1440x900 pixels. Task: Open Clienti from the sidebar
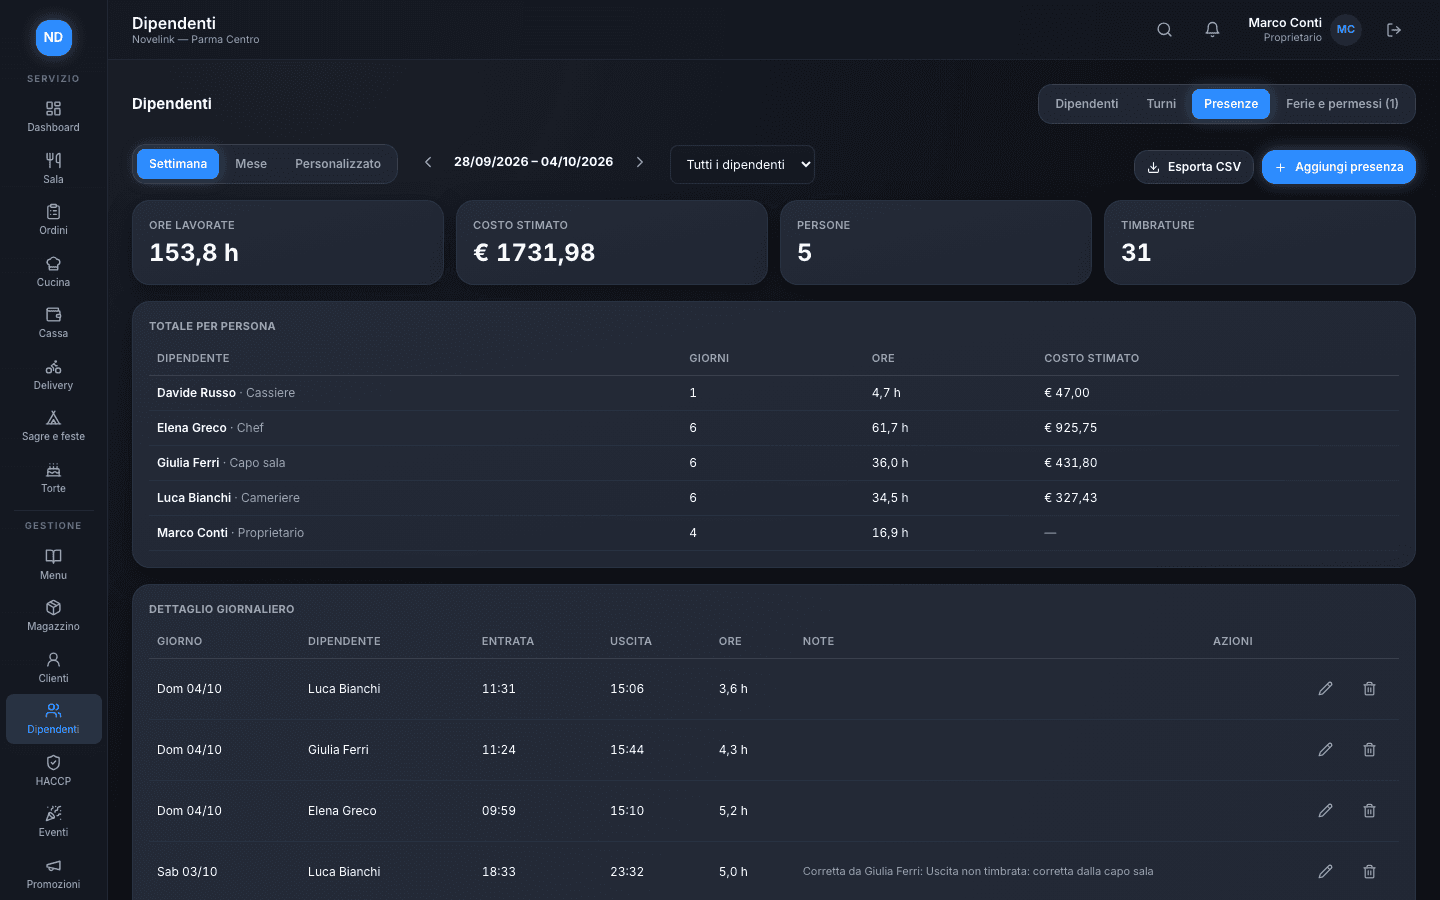click(53, 667)
